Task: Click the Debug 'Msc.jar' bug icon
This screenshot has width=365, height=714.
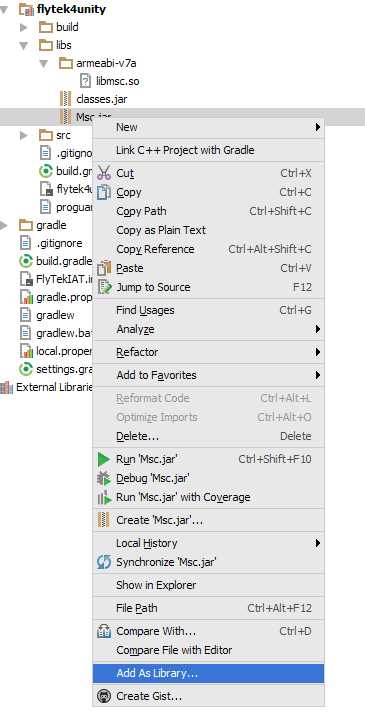Action: (x=104, y=479)
